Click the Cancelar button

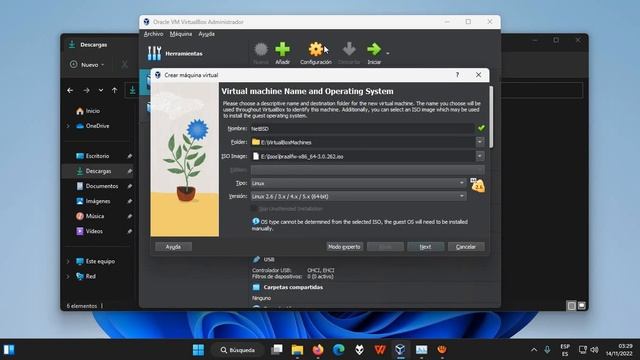coord(466,247)
